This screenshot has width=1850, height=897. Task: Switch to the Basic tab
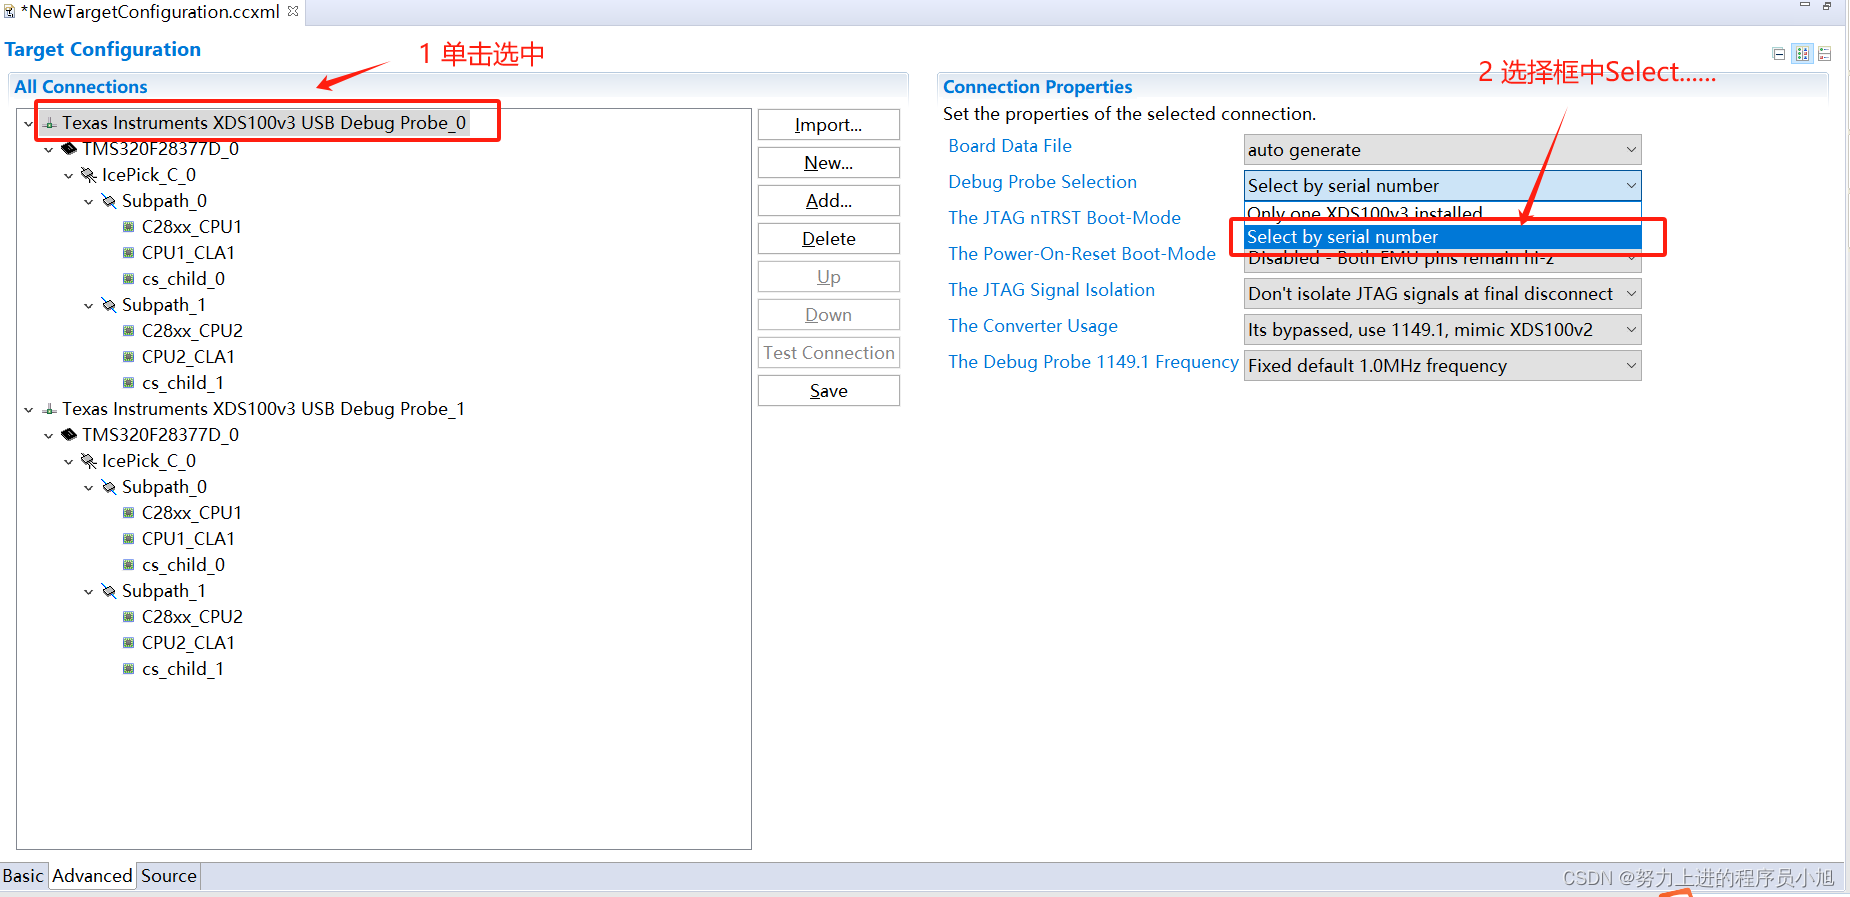pos(23,876)
